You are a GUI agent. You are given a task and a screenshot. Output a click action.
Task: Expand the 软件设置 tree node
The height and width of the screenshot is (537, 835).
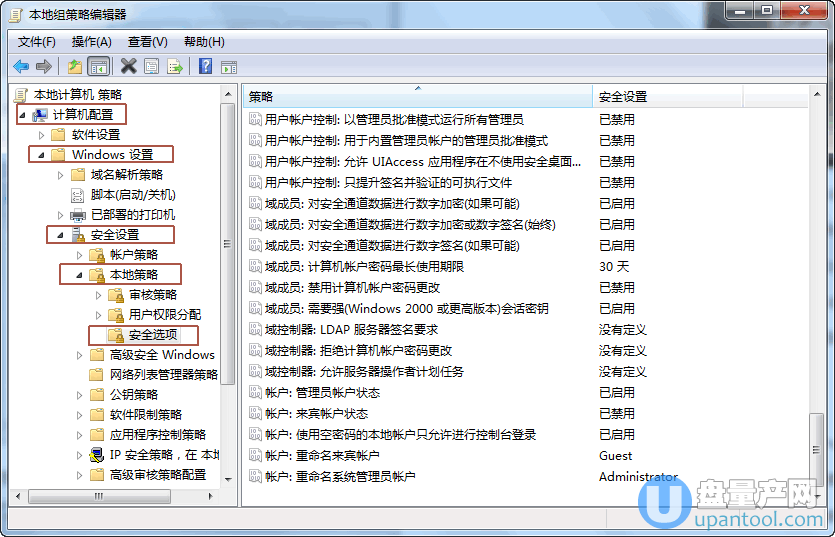tap(41, 135)
